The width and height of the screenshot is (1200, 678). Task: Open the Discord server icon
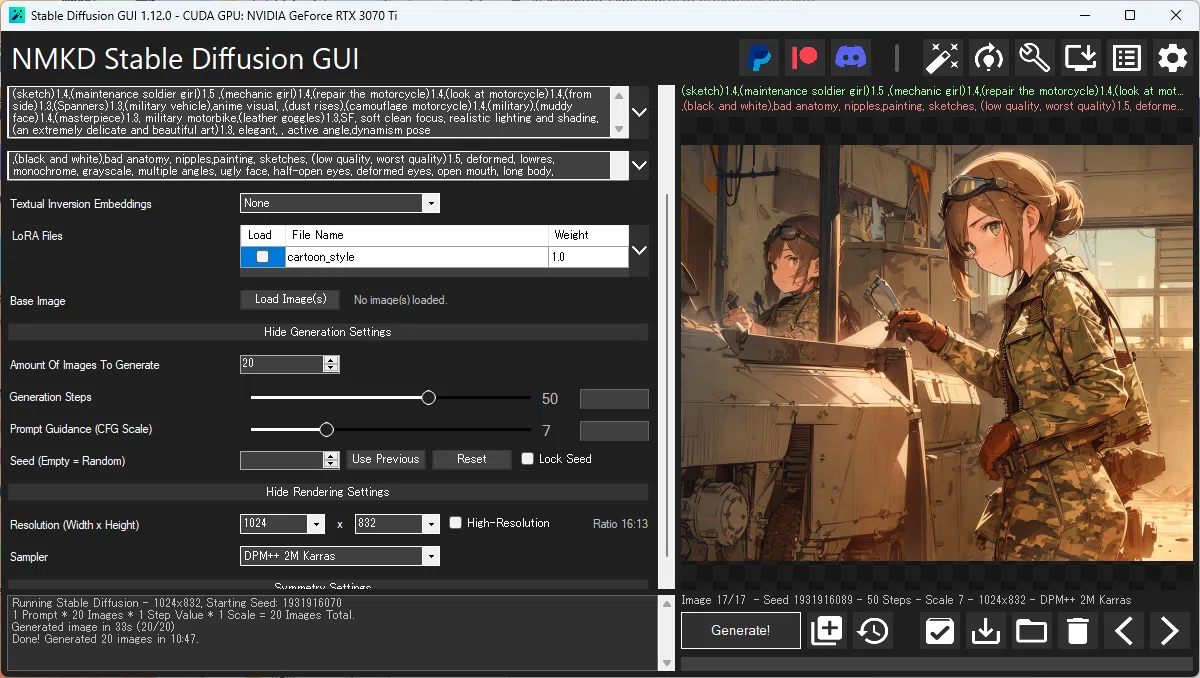pyautogui.click(x=851, y=58)
